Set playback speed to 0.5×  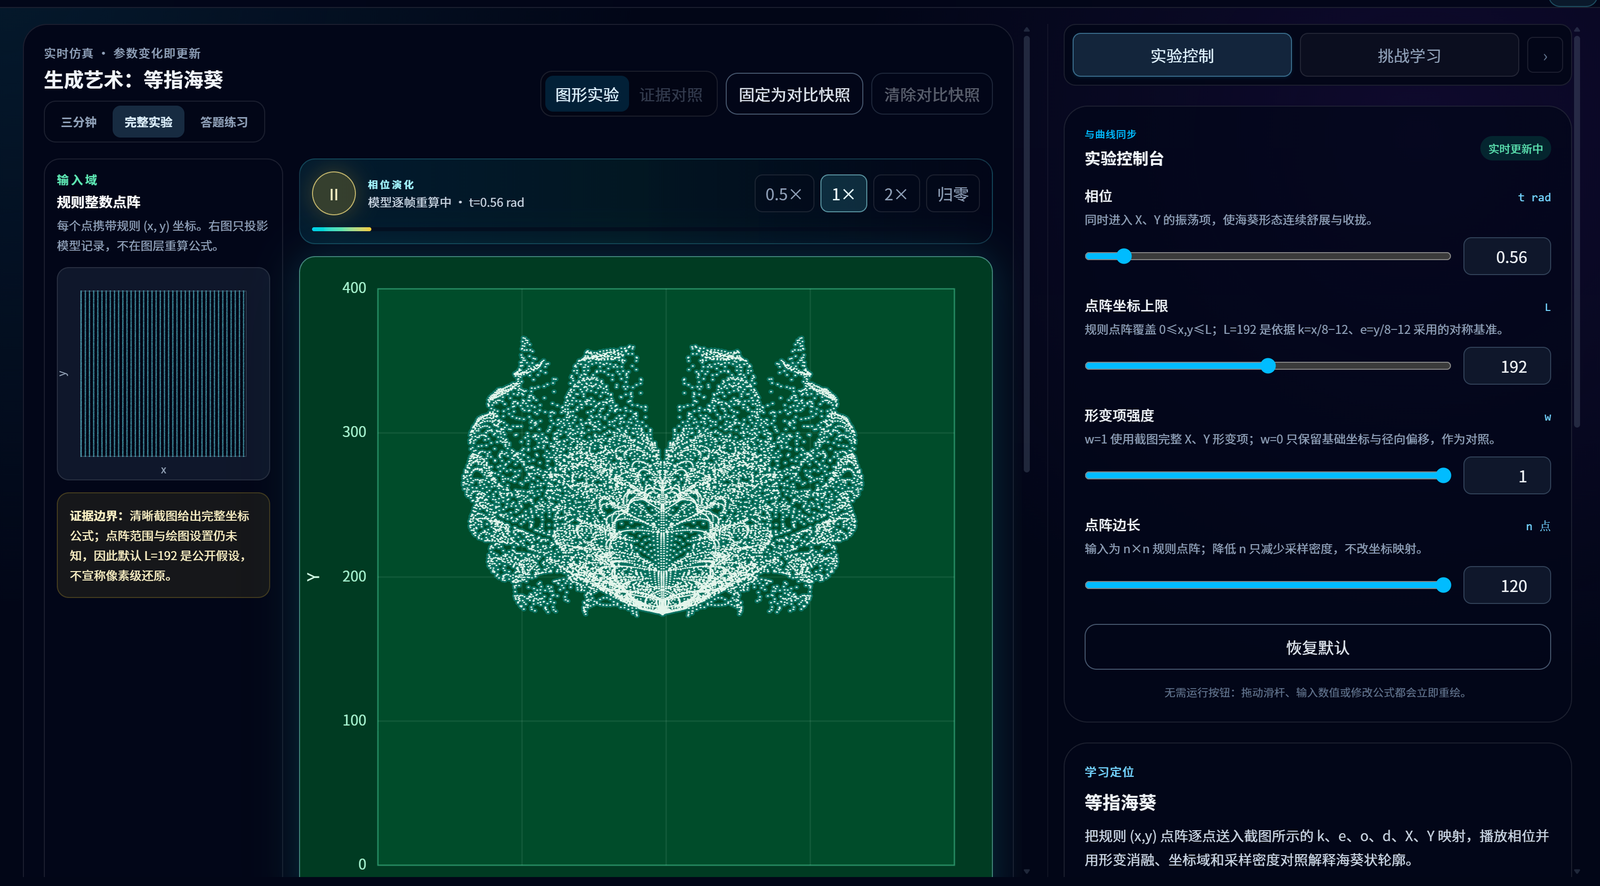(x=784, y=194)
